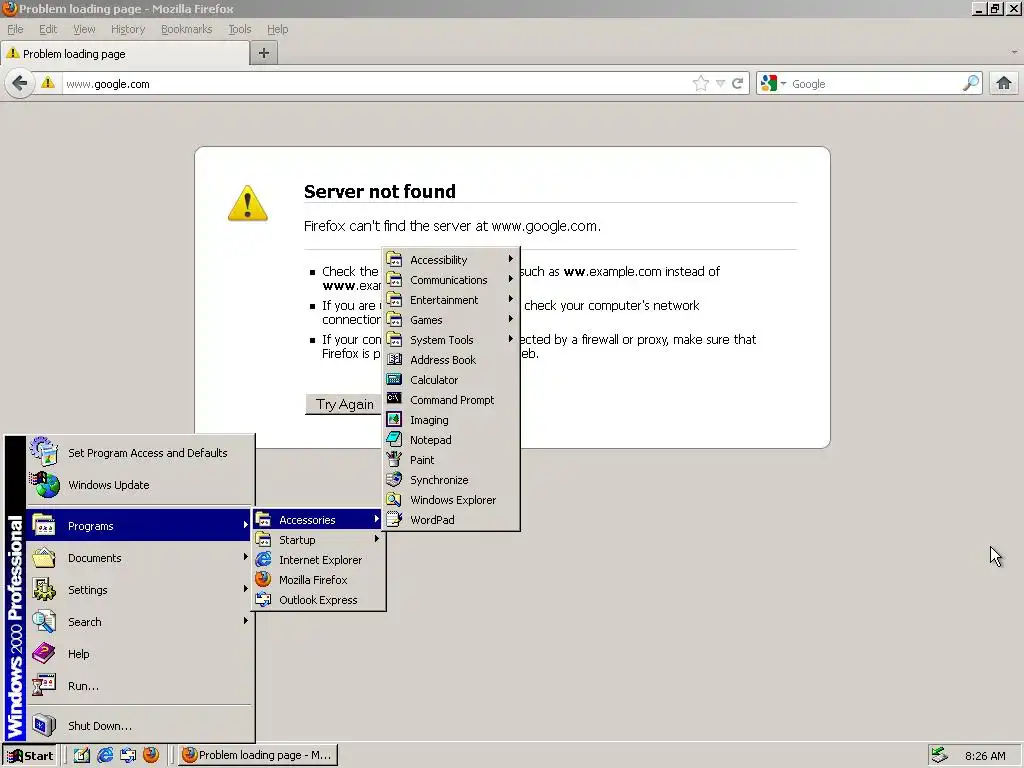The width and height of the screenshot is (1024, 768).
Task: Open the search engine selector dropdown
Action: [x=774, y=84]
